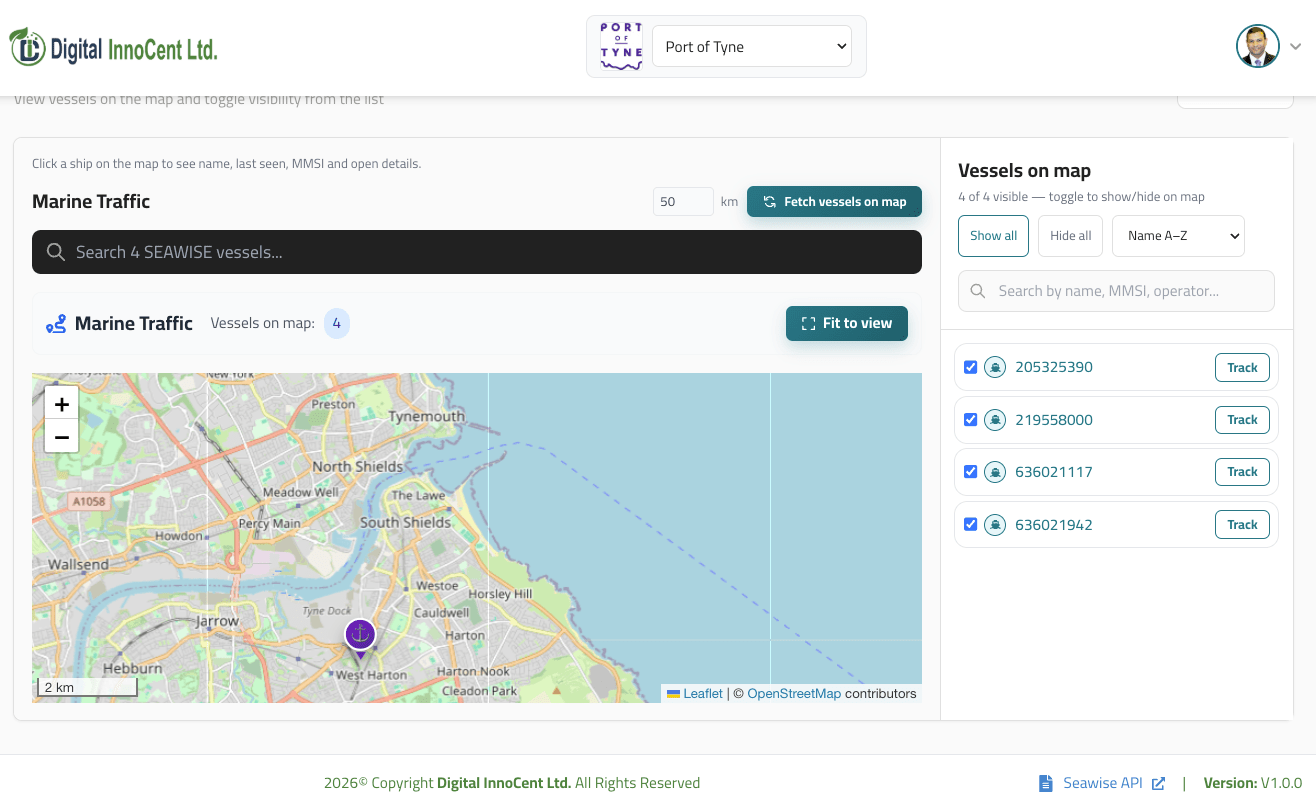Click Fetch vessels on map button
Image resolution: width=1316 pixels, height=809 pixels.
coord(834,201)
